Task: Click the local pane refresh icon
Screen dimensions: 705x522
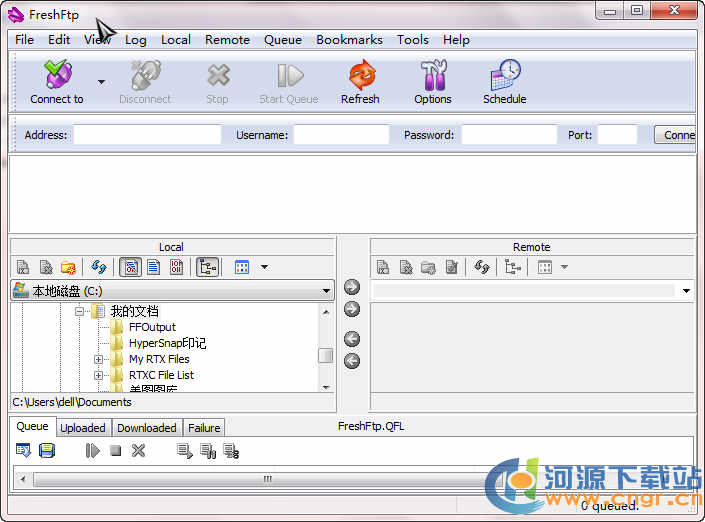Action: (98, 267)
